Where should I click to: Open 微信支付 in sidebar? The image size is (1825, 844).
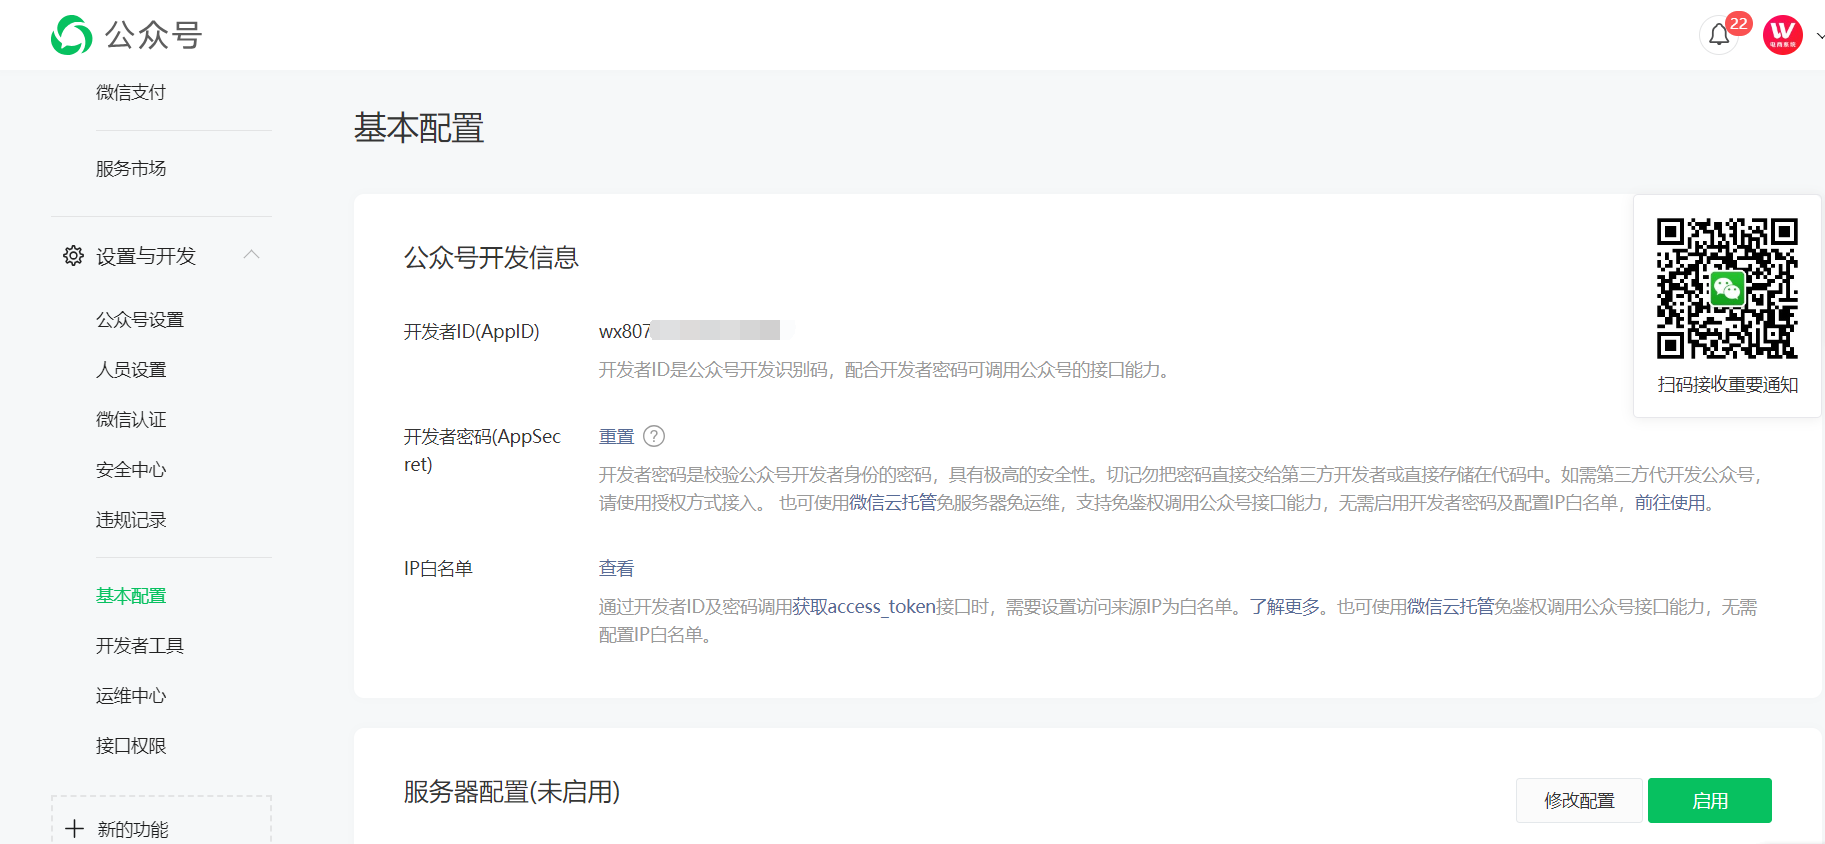pos(131,92)
